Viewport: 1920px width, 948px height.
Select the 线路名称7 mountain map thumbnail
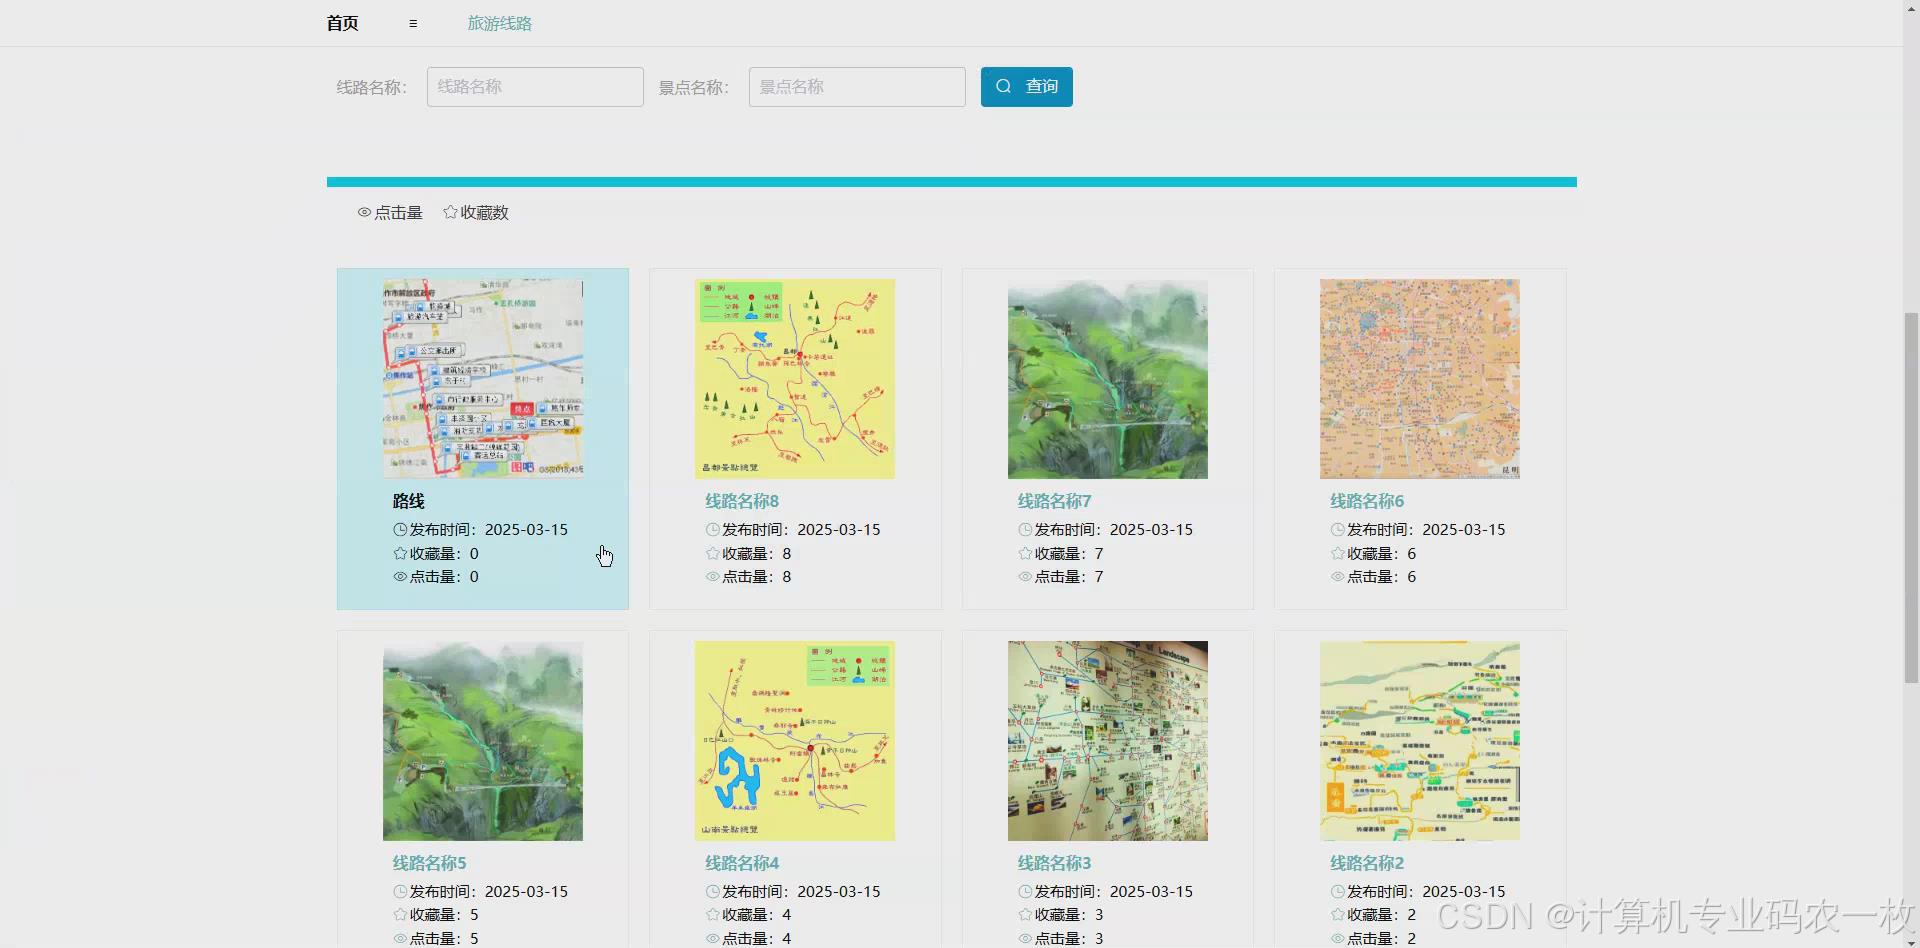tap(1107, 379)
